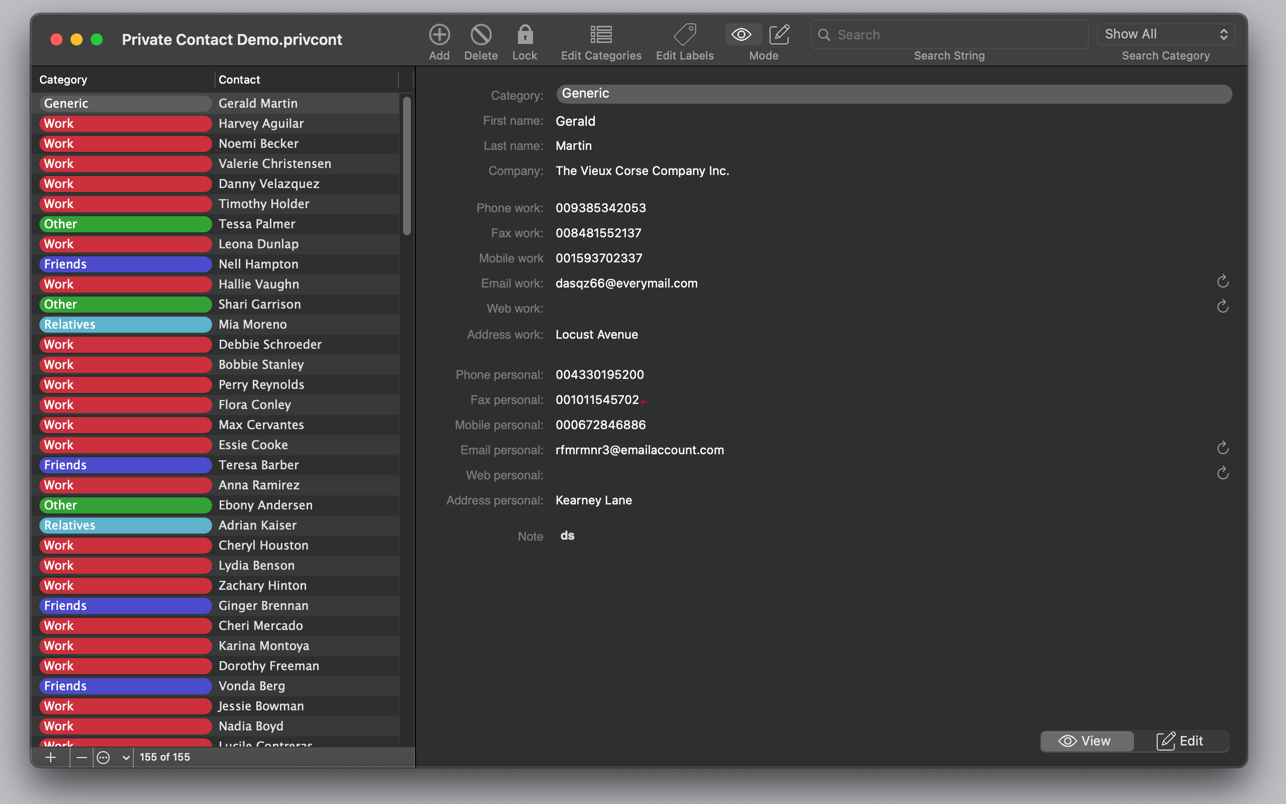
Task: Open the Edit Categories tool
Action: 601,35
